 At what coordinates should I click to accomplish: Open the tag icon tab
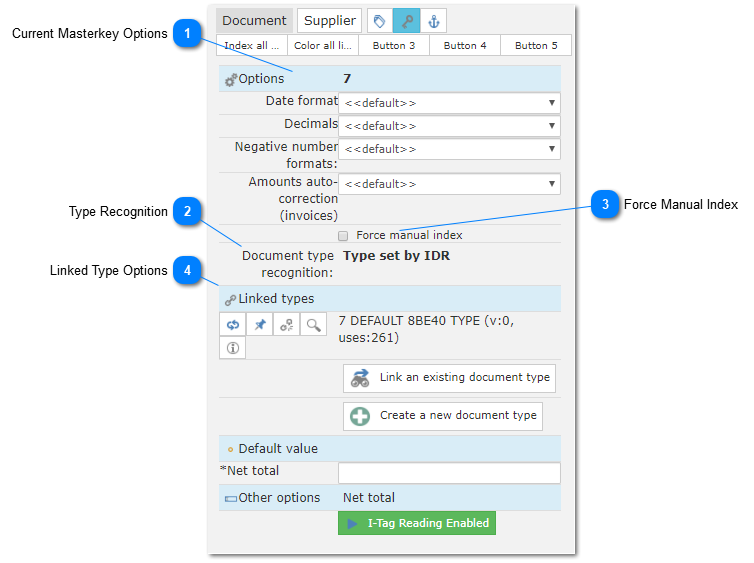click(379, 21)
